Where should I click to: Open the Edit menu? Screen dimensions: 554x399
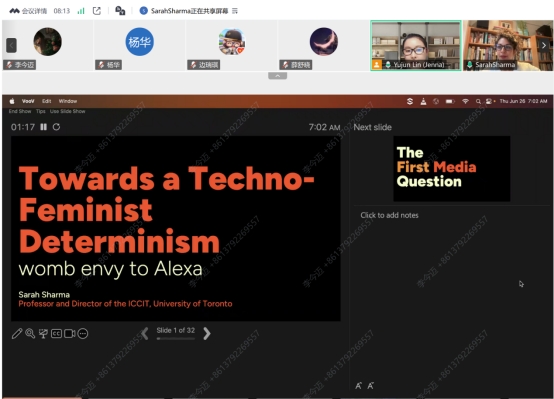47,101
